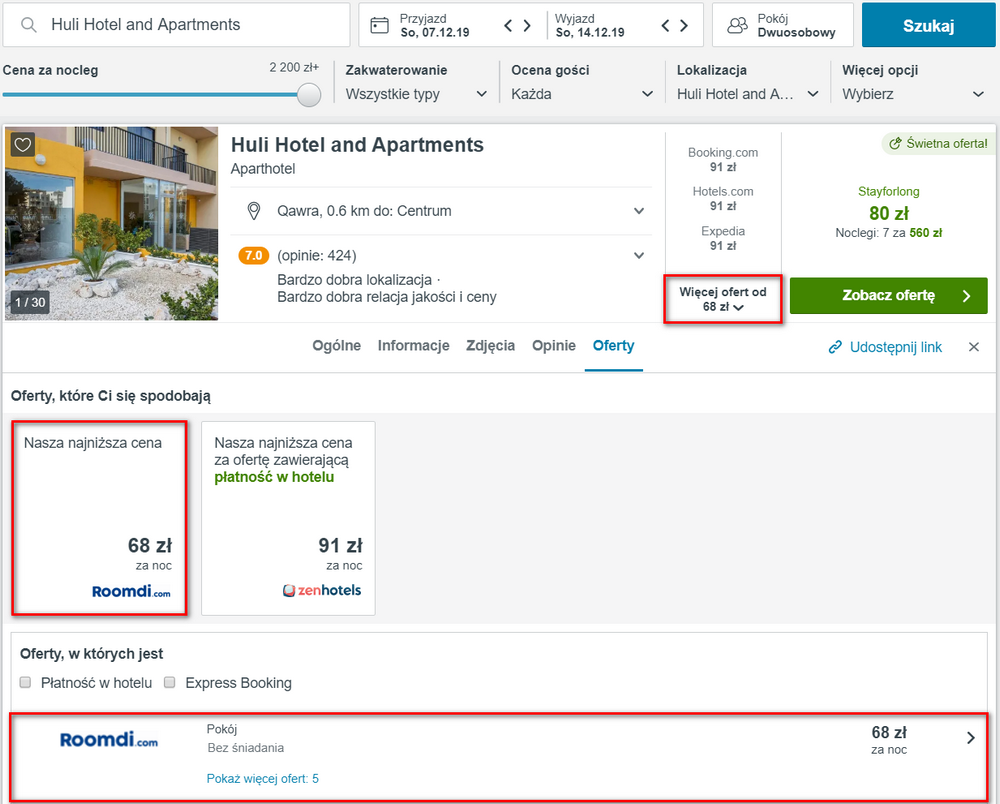Open the Pokaż więcej ofert: 5 link
The width and height of the screenshot is (1000, 804).
click(x=263, y=778)
